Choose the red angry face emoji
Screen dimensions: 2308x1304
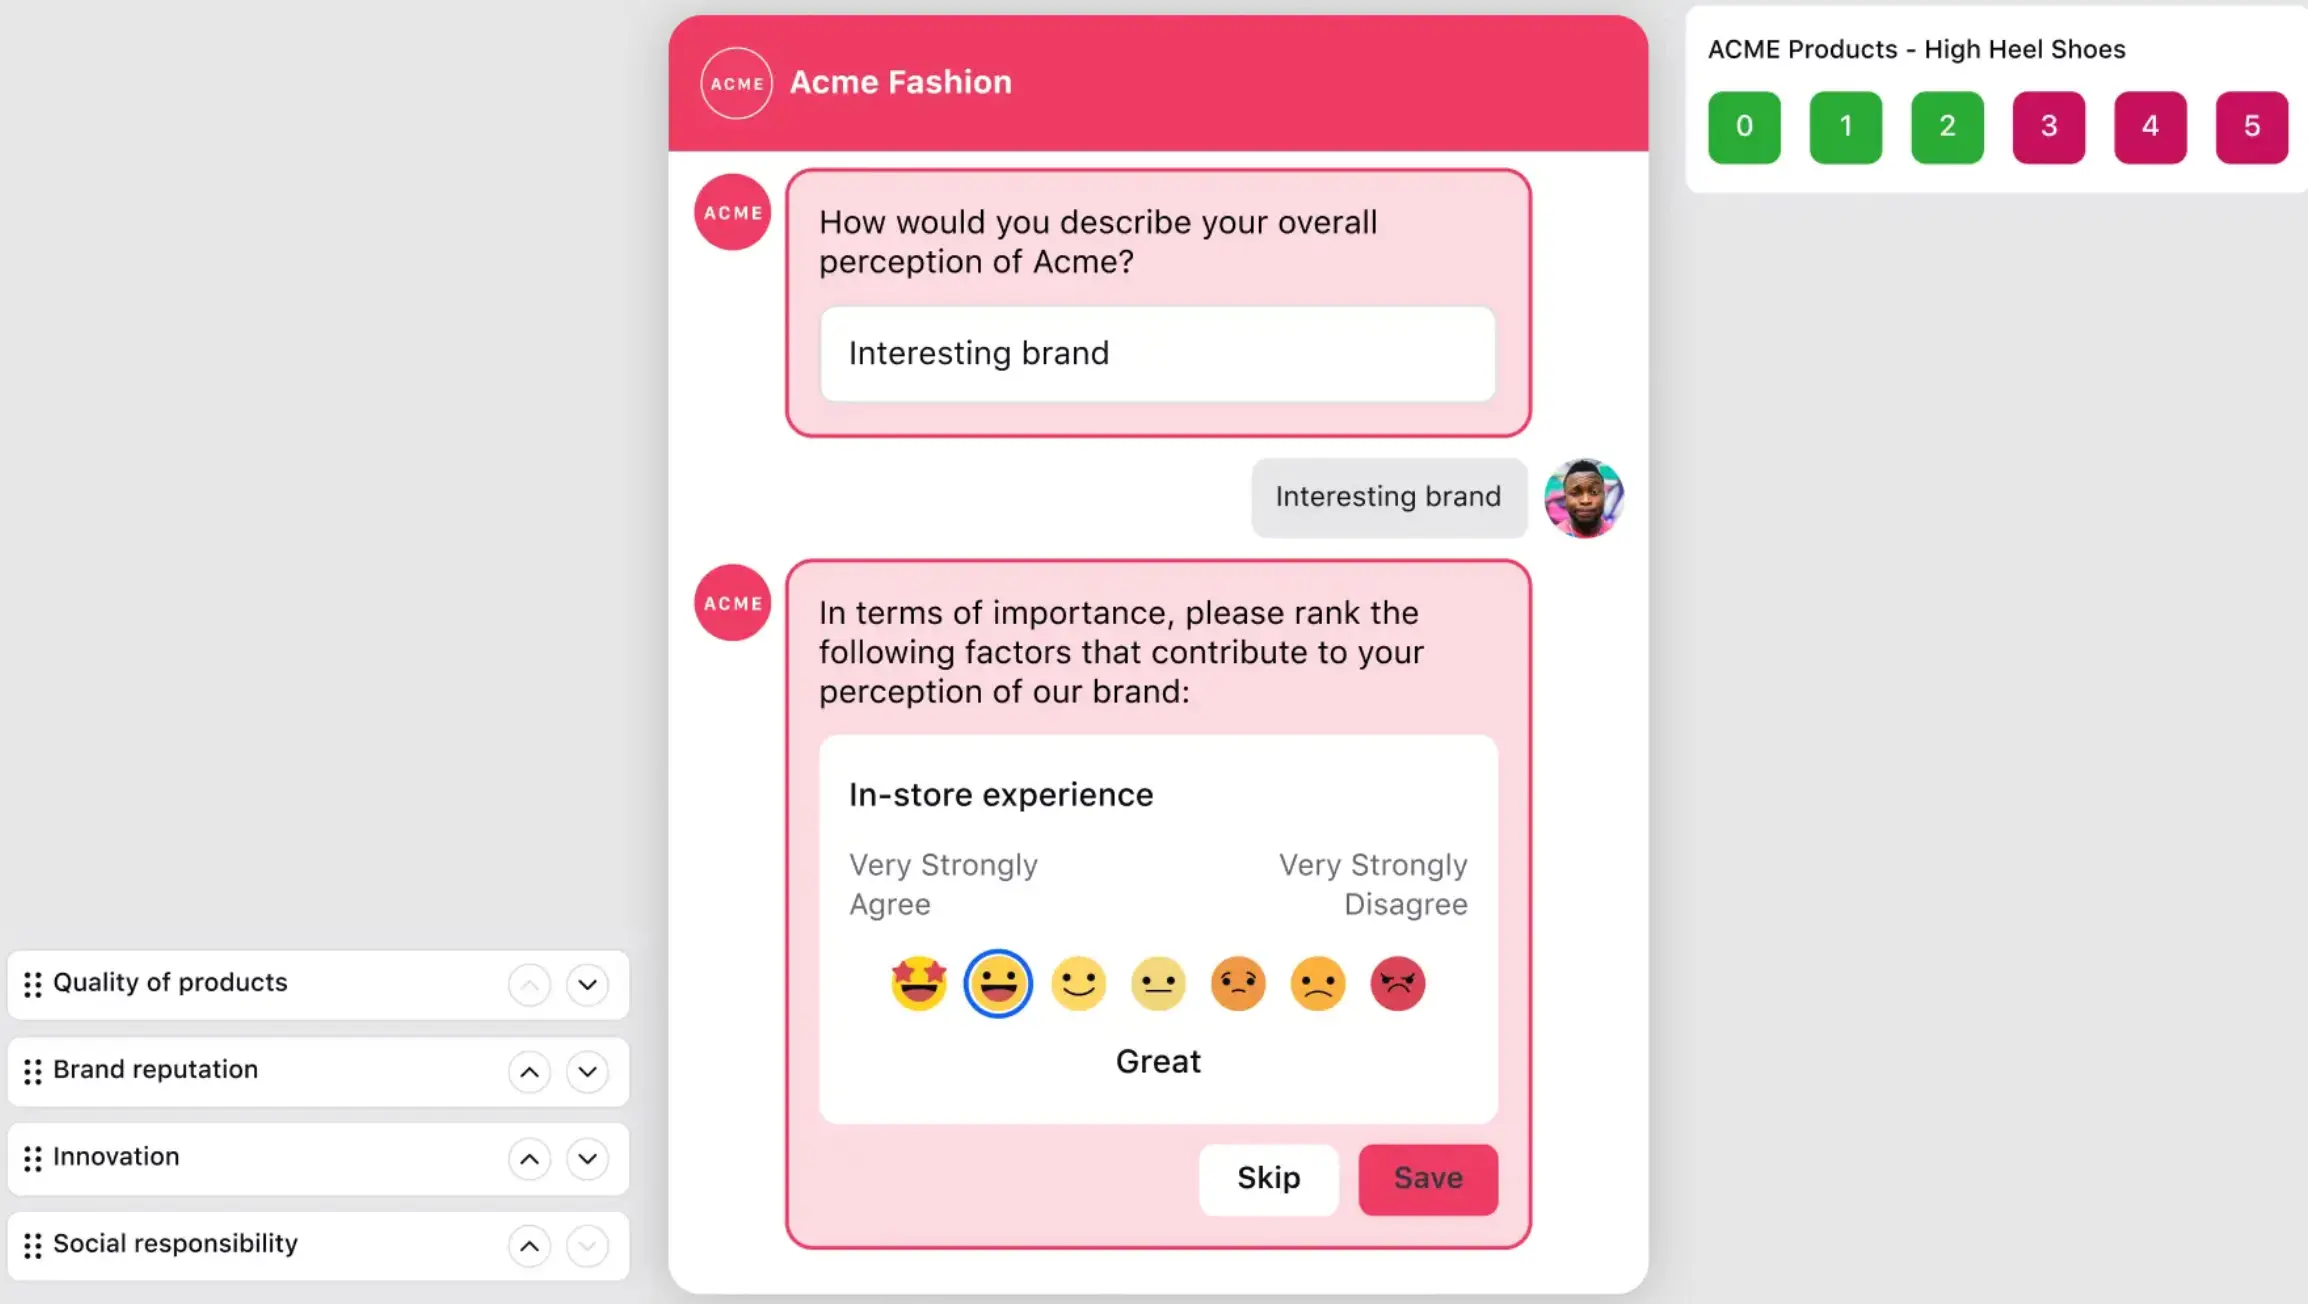coord(1398,984)
